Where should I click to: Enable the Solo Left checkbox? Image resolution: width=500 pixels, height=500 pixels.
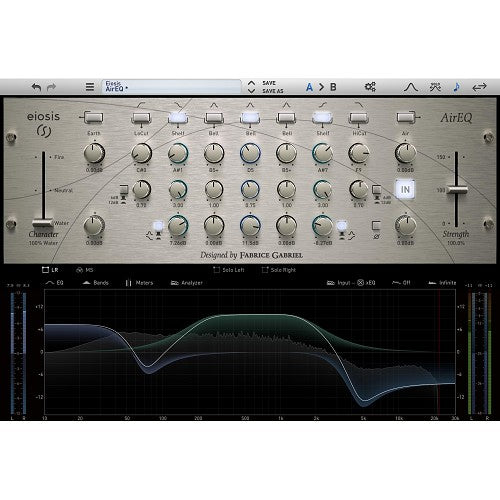pos(229,270)
